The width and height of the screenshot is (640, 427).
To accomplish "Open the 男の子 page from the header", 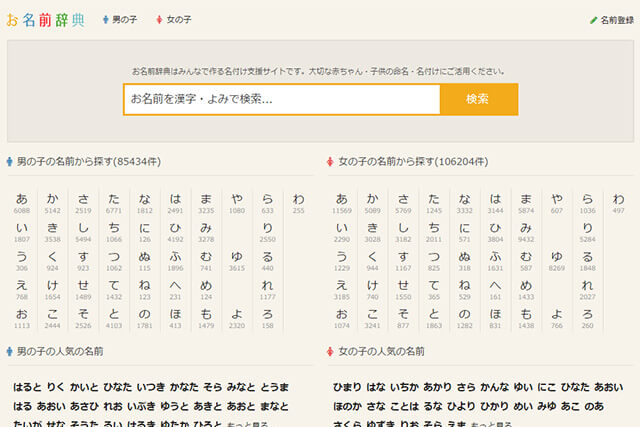I will pyautogui.click(x=120, y=20).
